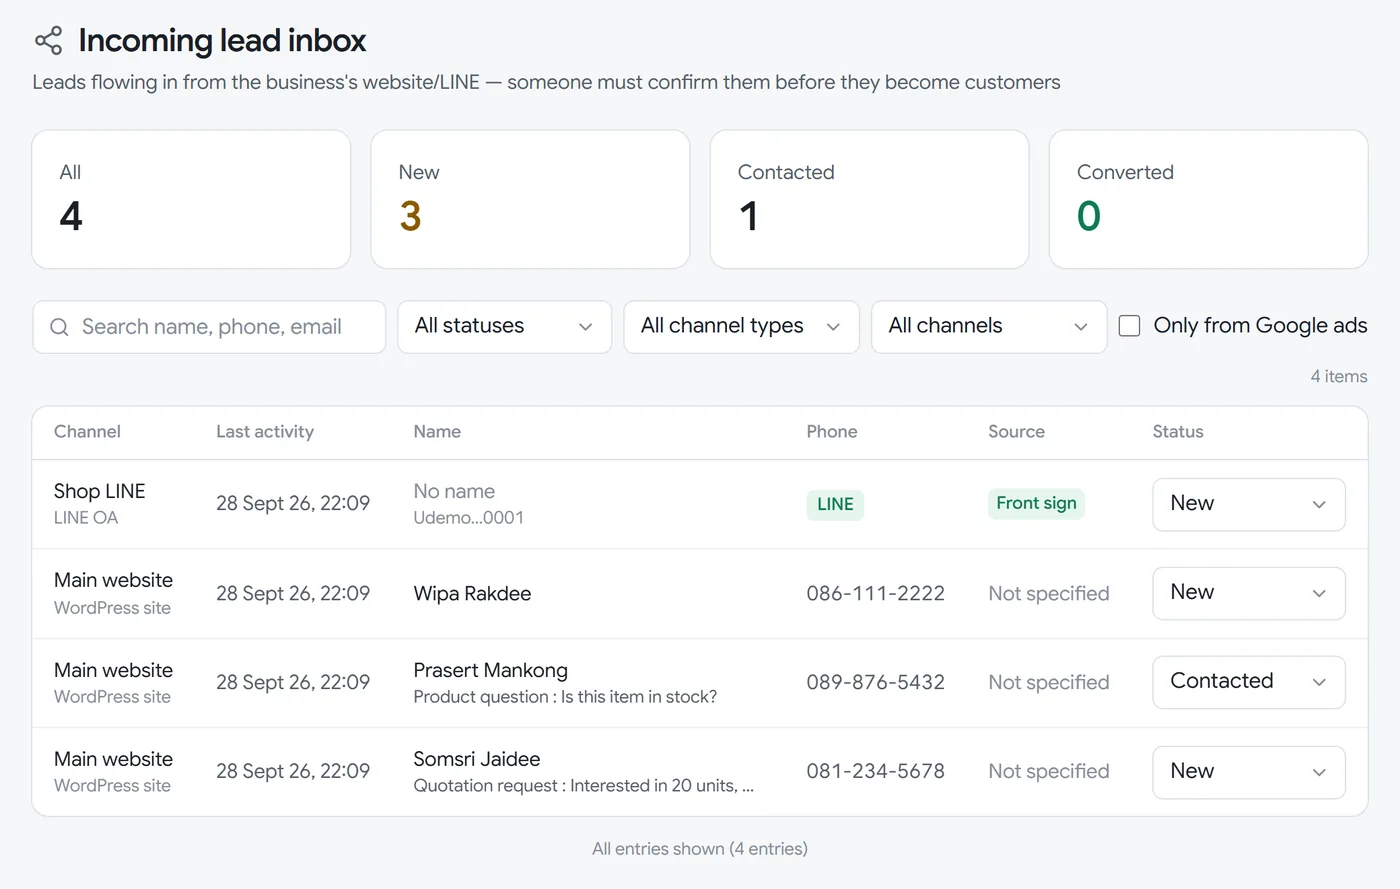Click the Quotation request message preview
Image resolution: width=1400 pixels, height=889 pixels.
tap(584, 786)
